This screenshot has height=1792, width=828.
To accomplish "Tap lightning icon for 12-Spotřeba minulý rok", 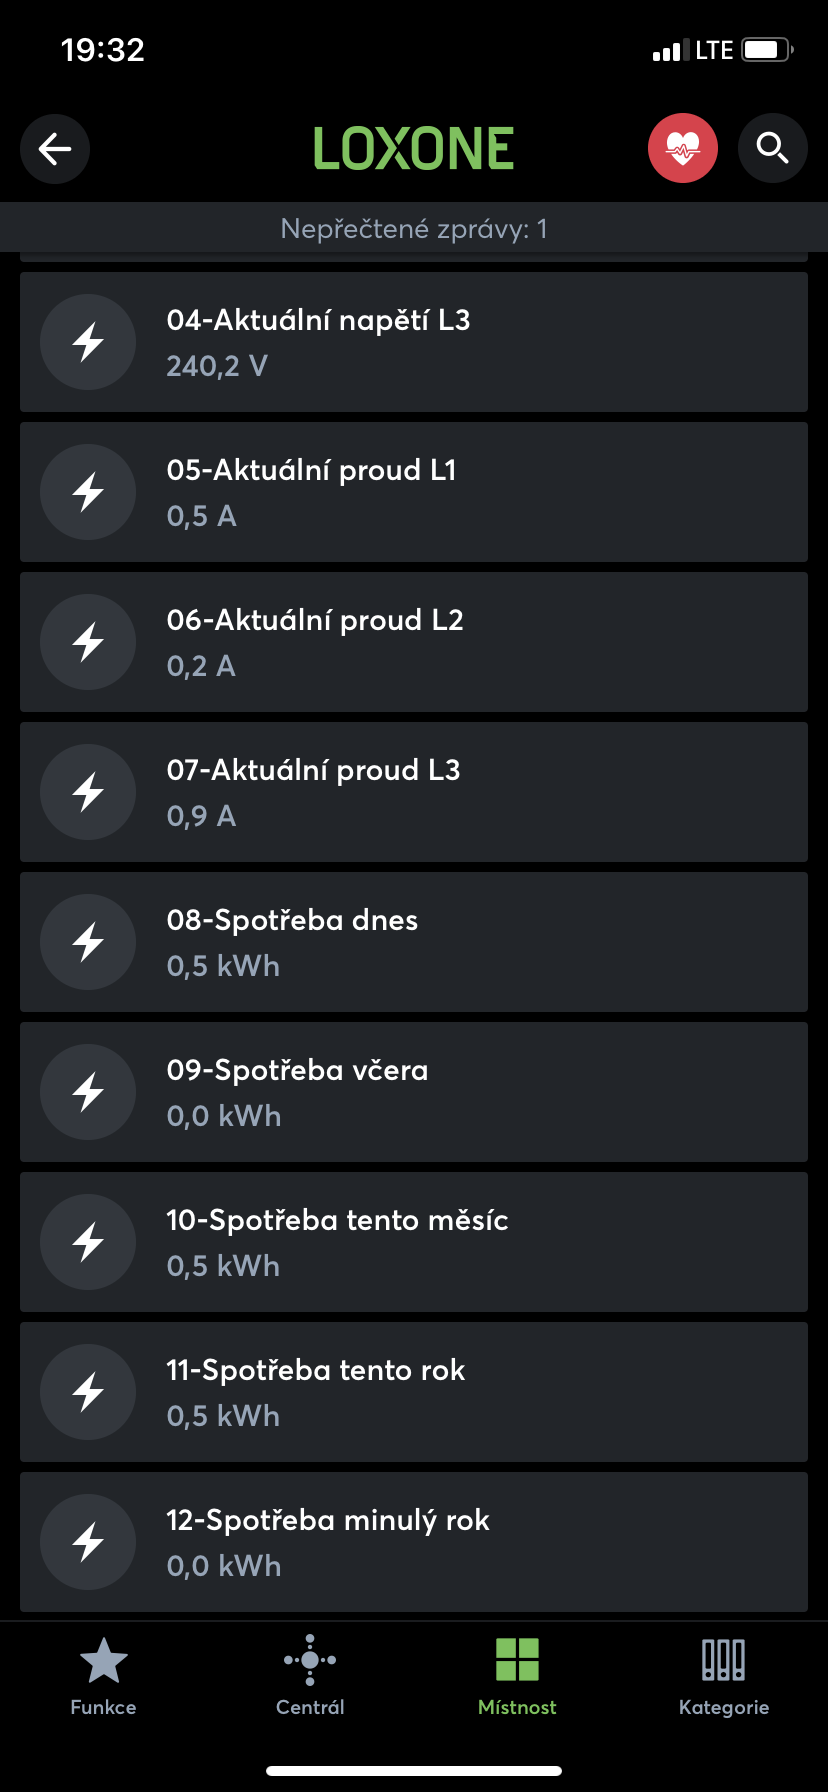I will [88, 1542].
